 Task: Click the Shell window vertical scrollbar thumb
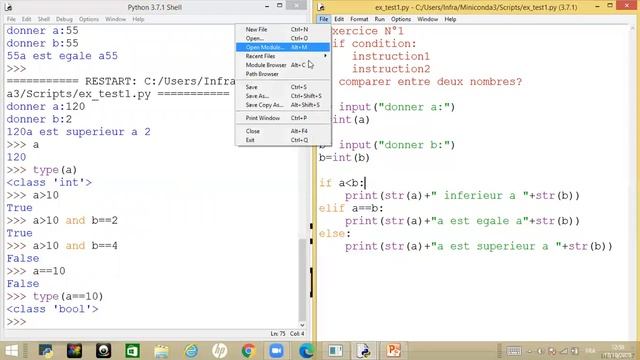pyautogui.click(x=302, y=280)
